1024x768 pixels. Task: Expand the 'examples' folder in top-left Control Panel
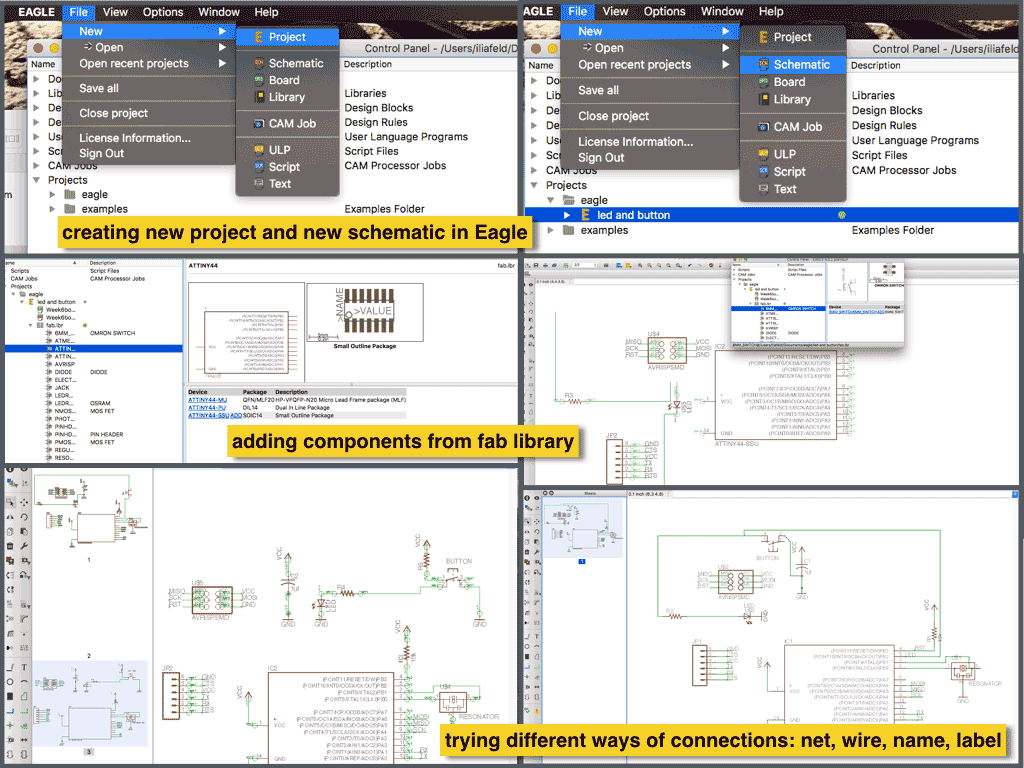[x=52, y=209]
